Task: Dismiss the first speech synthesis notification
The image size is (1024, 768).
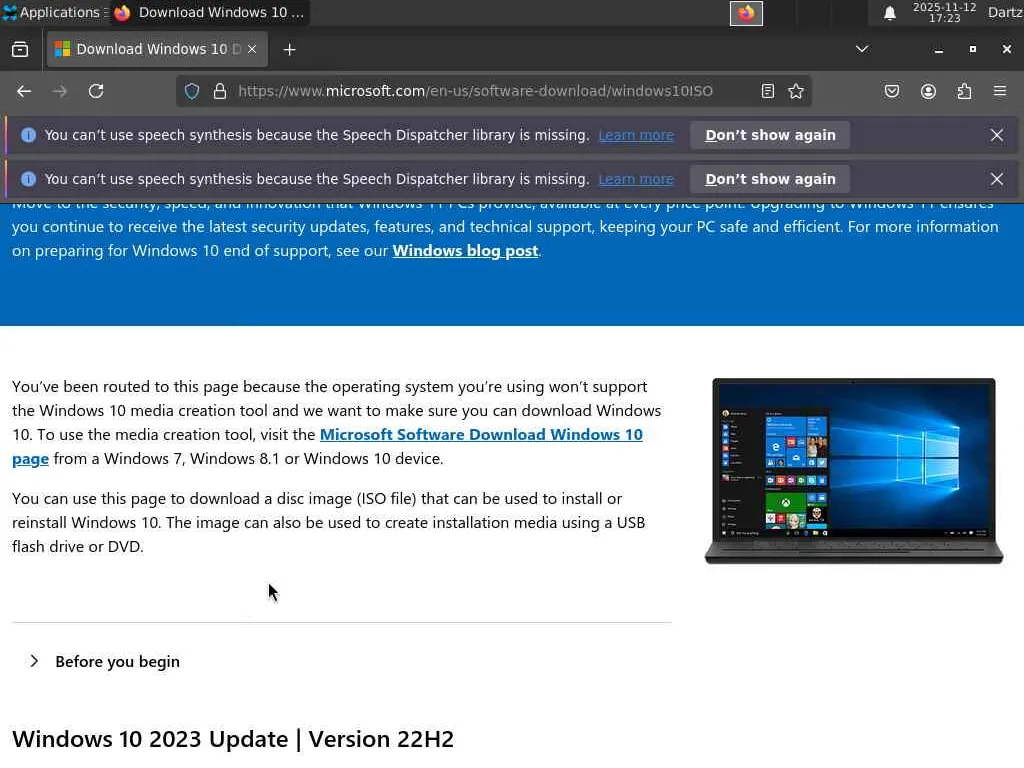Action: (997, 135)
